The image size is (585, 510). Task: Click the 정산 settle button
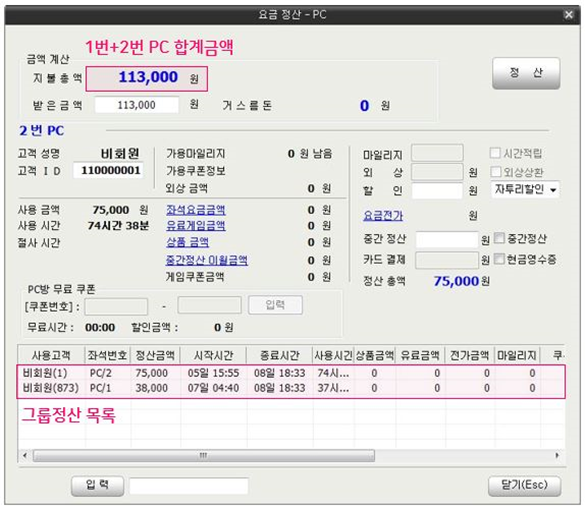[x=526, y=73]
